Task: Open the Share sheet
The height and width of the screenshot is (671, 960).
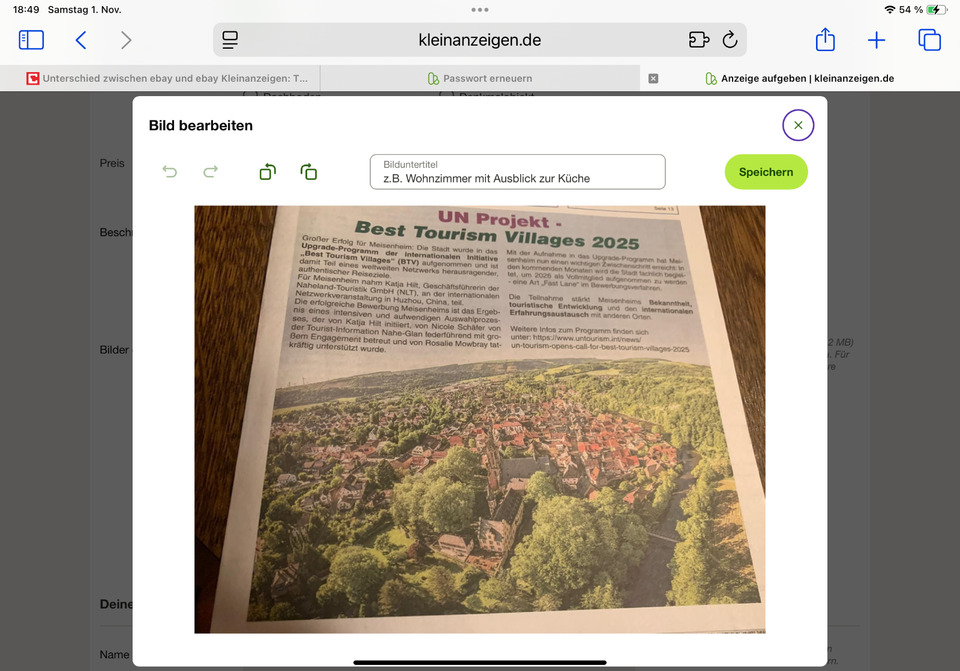Action: (825, 40)
